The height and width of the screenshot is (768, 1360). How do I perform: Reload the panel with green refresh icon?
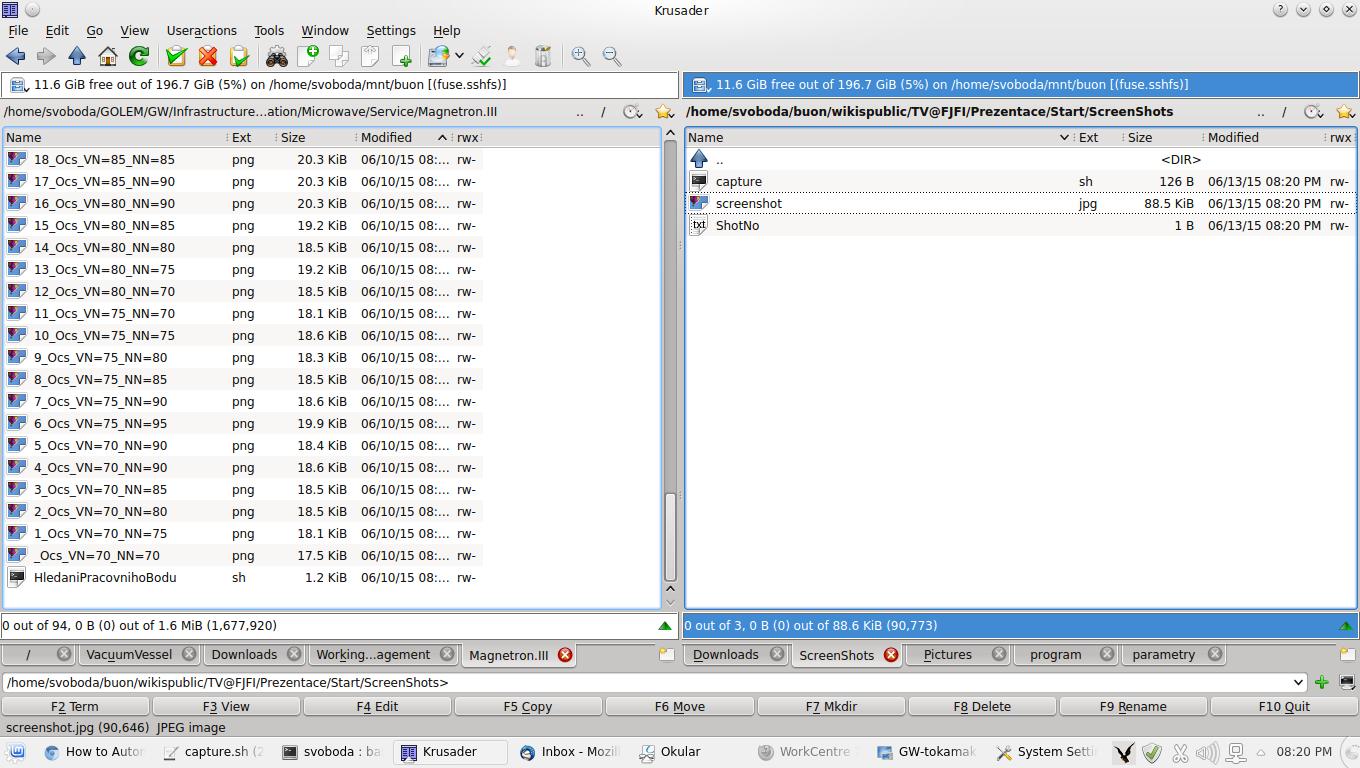tap(139, 57)
